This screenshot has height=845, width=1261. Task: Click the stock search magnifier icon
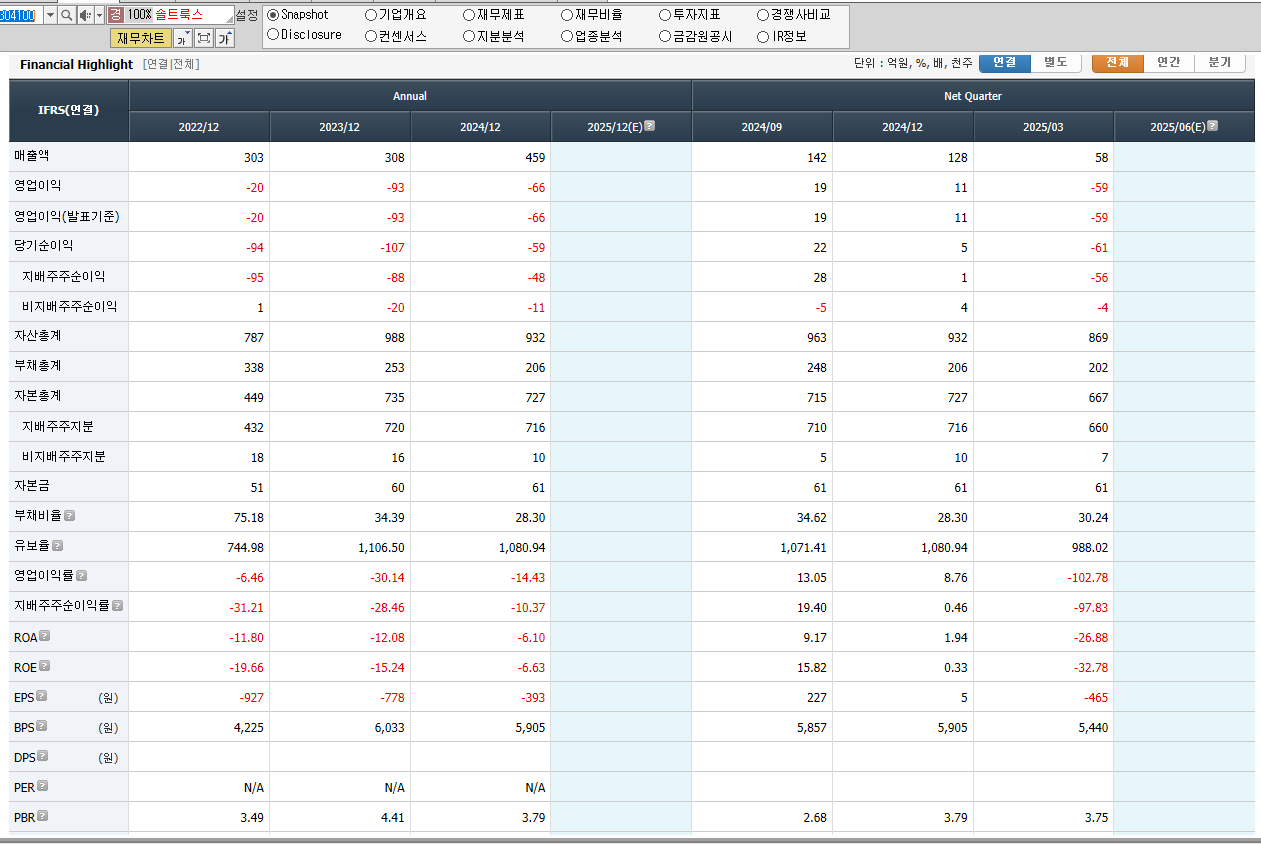coord(67,15)
